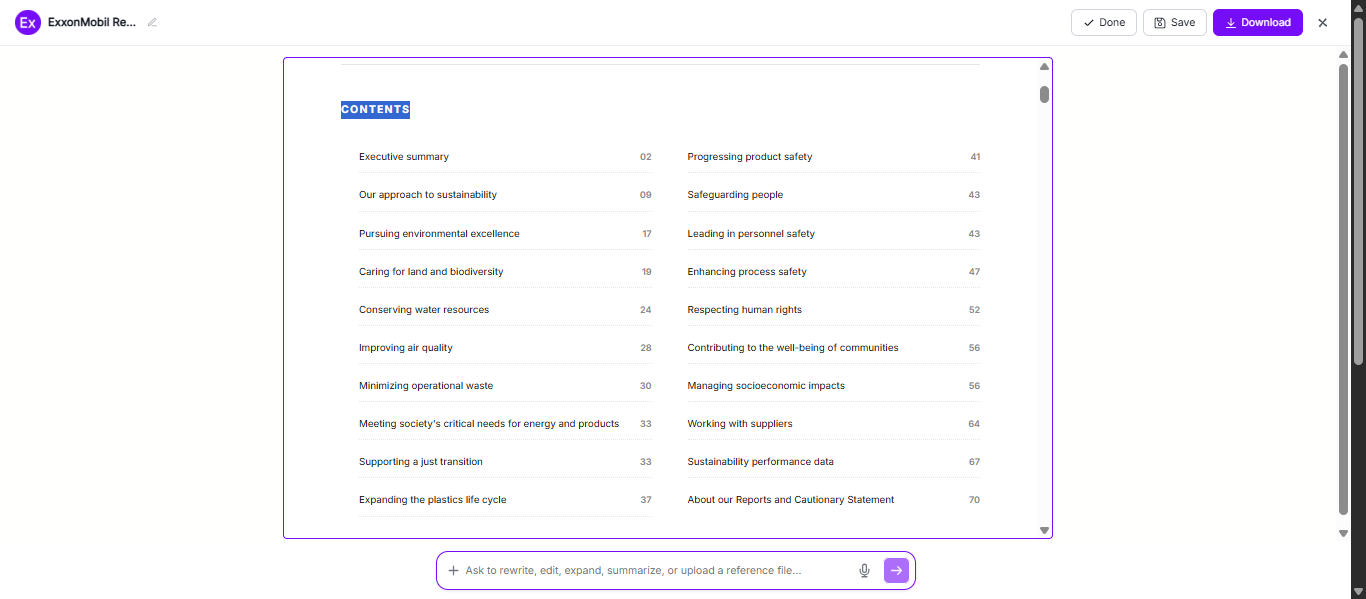Image resolution: width=1366 pixels, height=599 pixels.
Task: Click the Done button
Action: pos(1104,22)
